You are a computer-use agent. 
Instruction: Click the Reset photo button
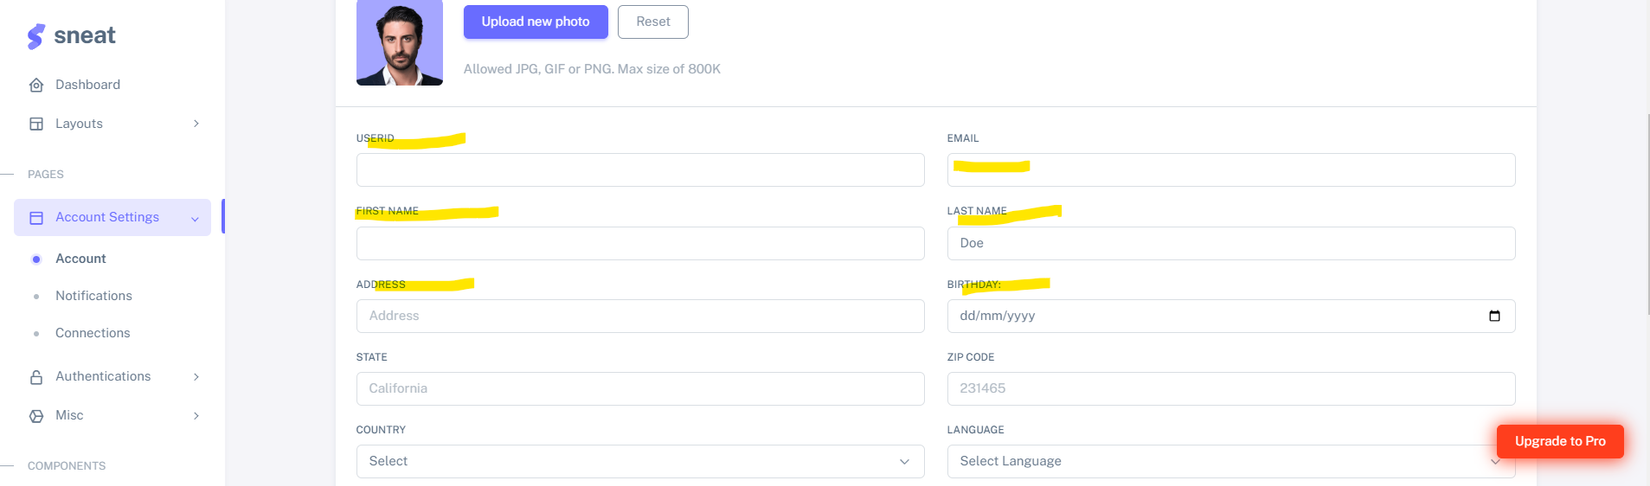653,22
